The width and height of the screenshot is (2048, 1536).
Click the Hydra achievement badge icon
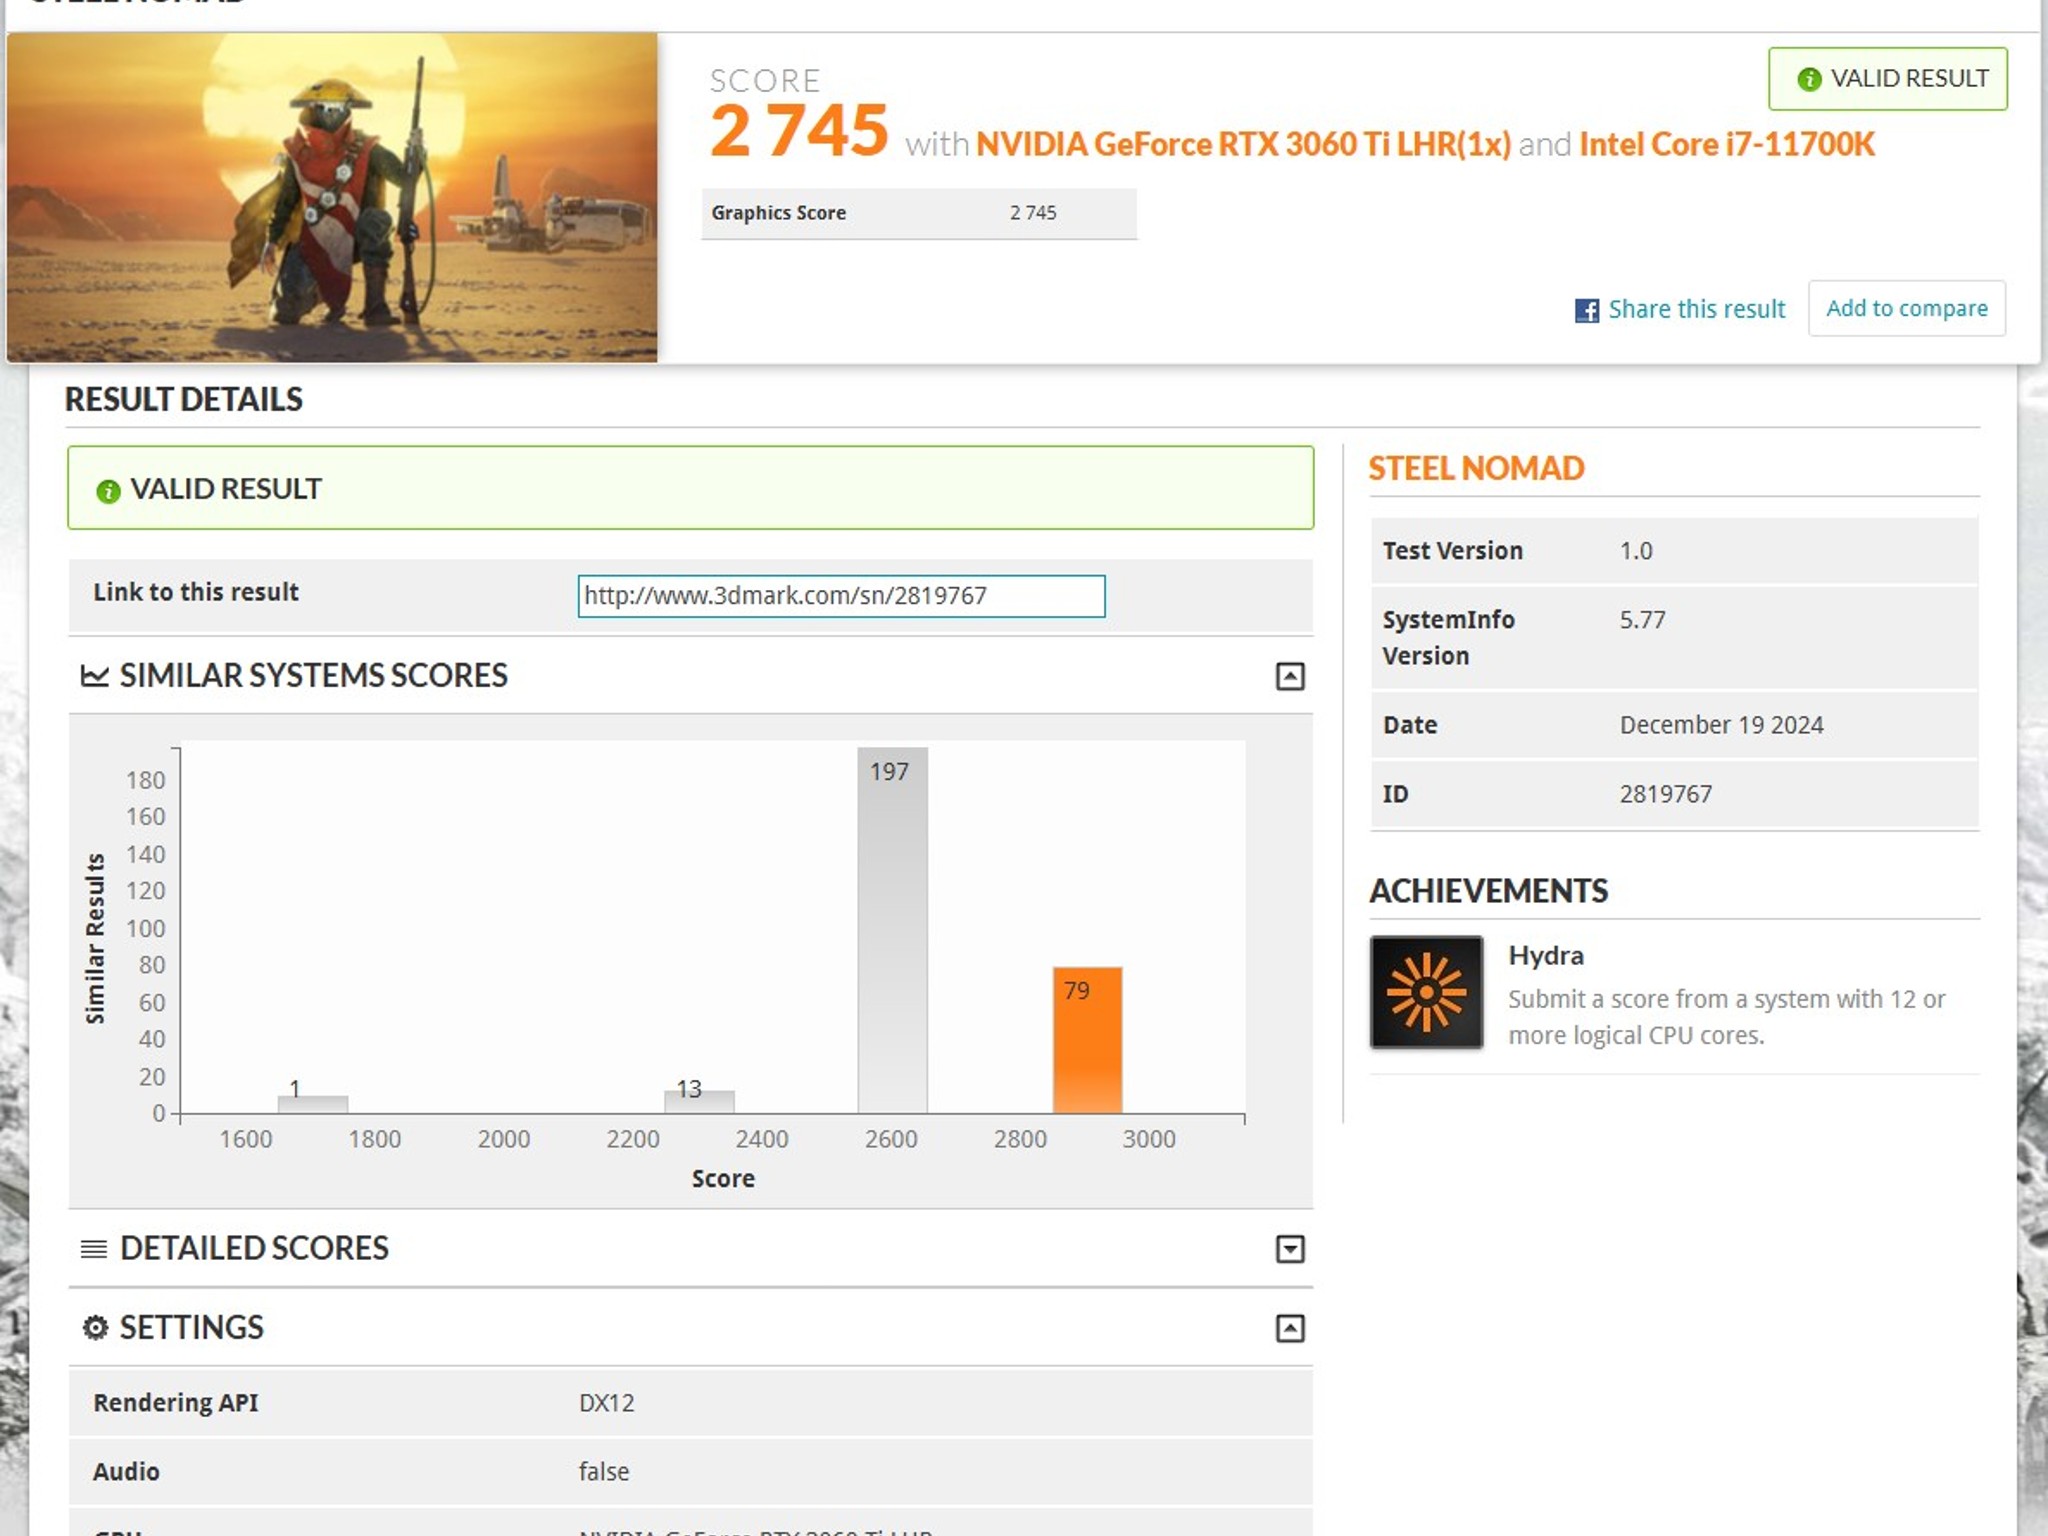click(x=1426, y=992)
